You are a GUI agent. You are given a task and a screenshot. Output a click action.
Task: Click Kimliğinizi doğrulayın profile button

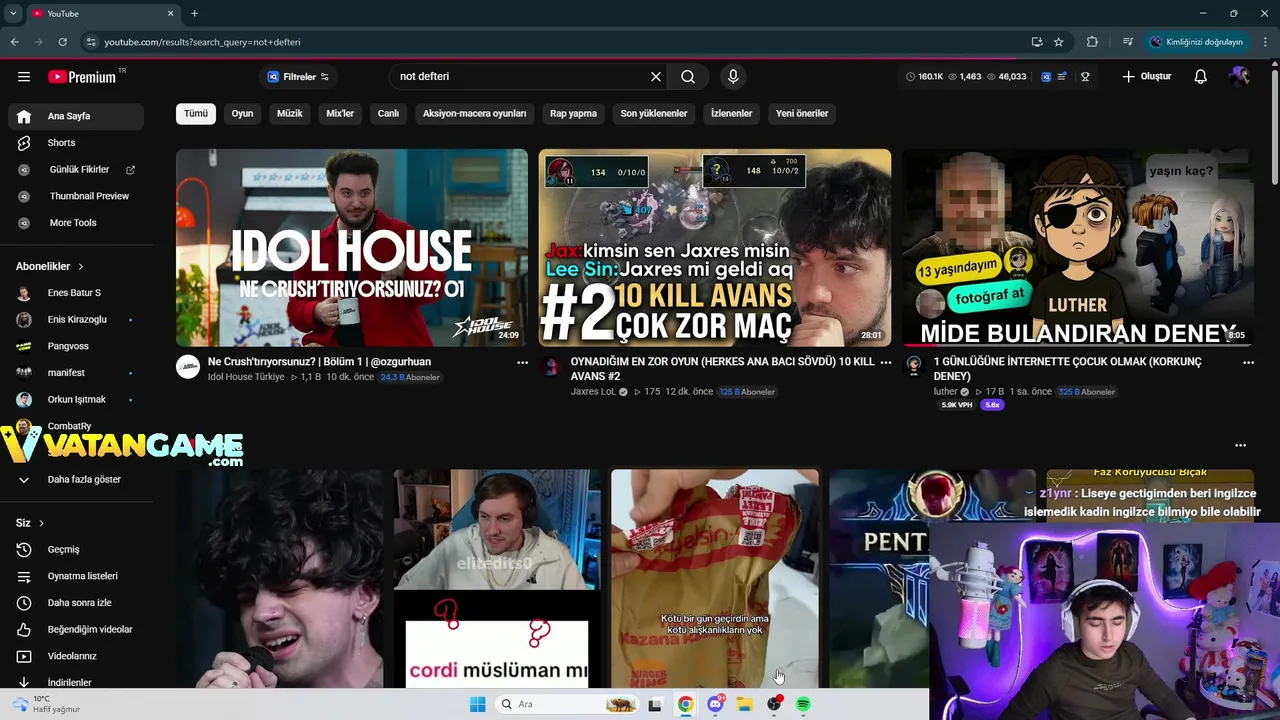tap(1197, 42)
